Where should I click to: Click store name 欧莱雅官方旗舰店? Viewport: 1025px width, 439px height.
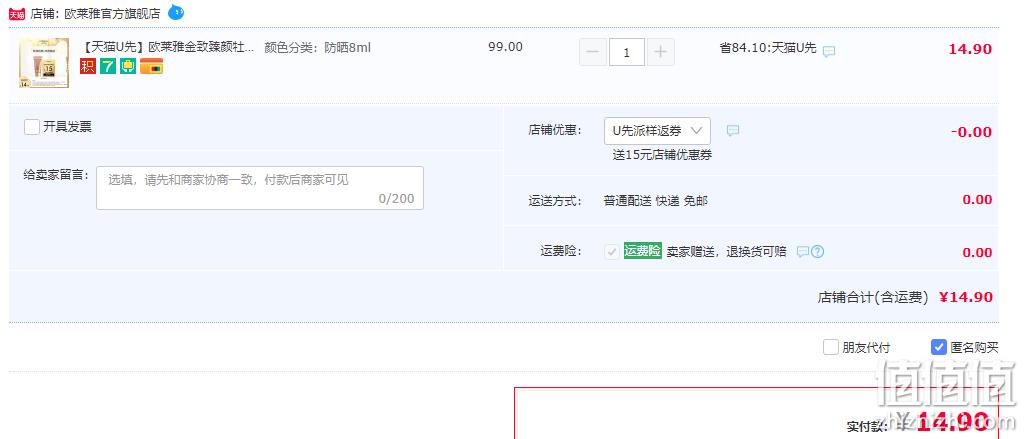click(112, 14)
